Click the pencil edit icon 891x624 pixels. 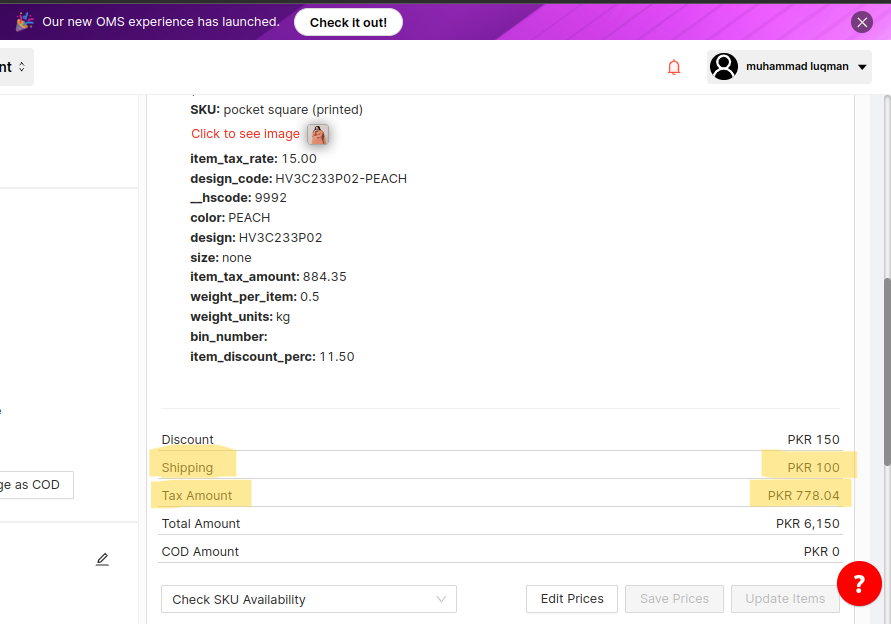(102, 559)
